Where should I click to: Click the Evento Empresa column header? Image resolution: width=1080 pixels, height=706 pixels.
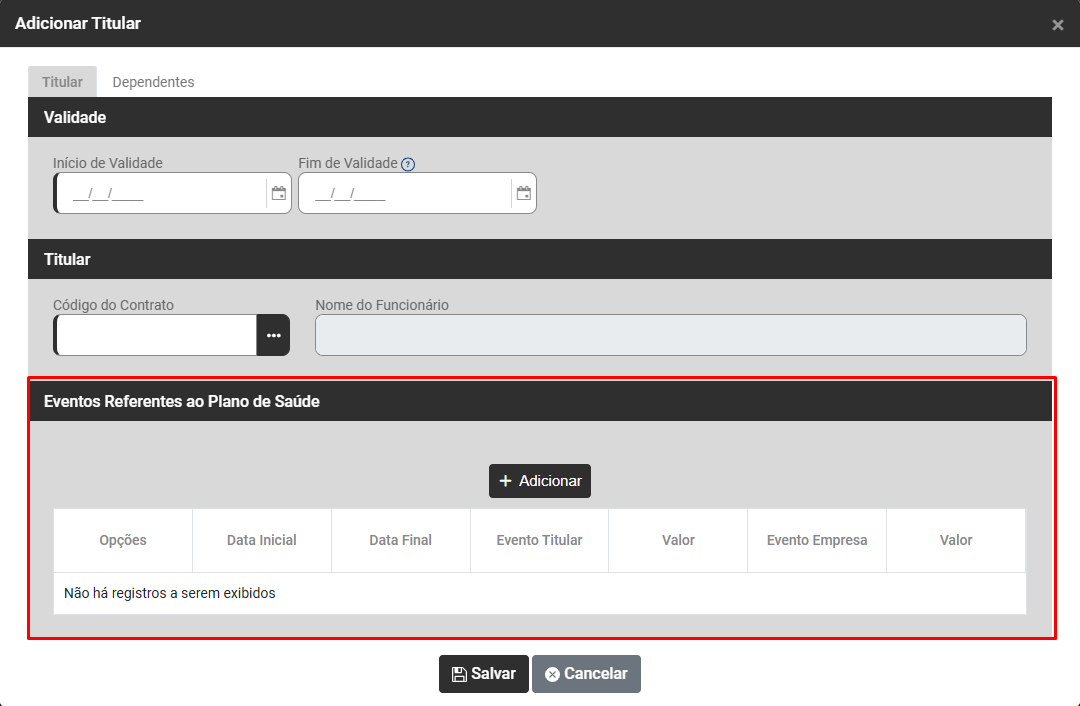coord(817,540)
